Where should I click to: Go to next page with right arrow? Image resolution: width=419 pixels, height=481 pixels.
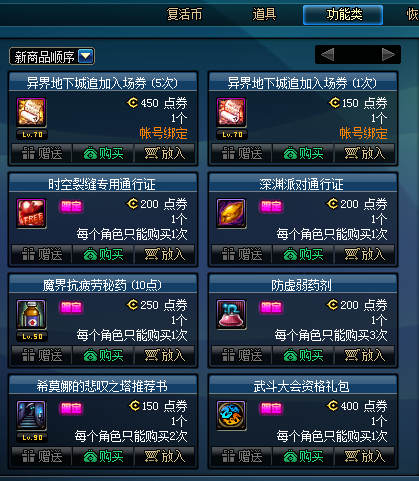388,54
